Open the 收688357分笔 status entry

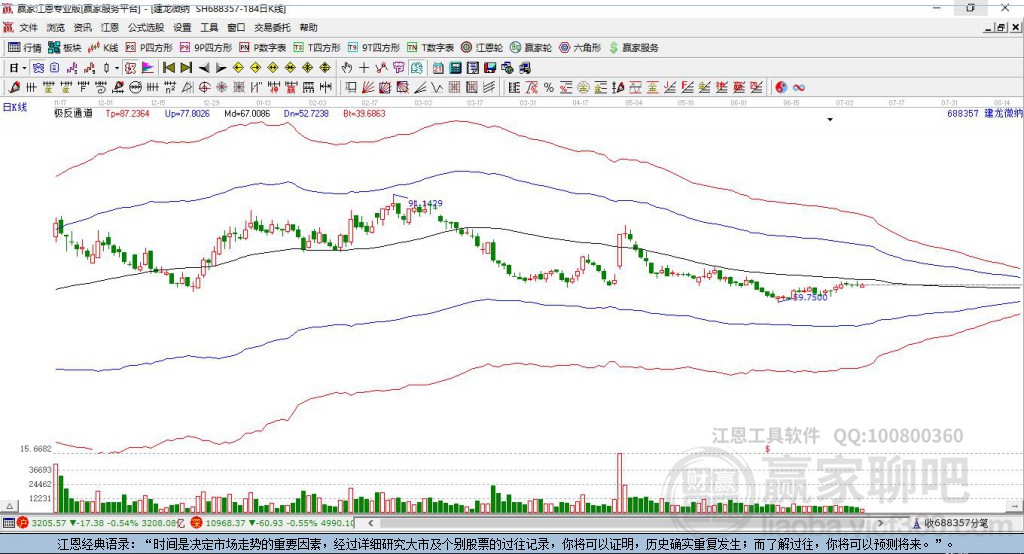click(950, 523)
